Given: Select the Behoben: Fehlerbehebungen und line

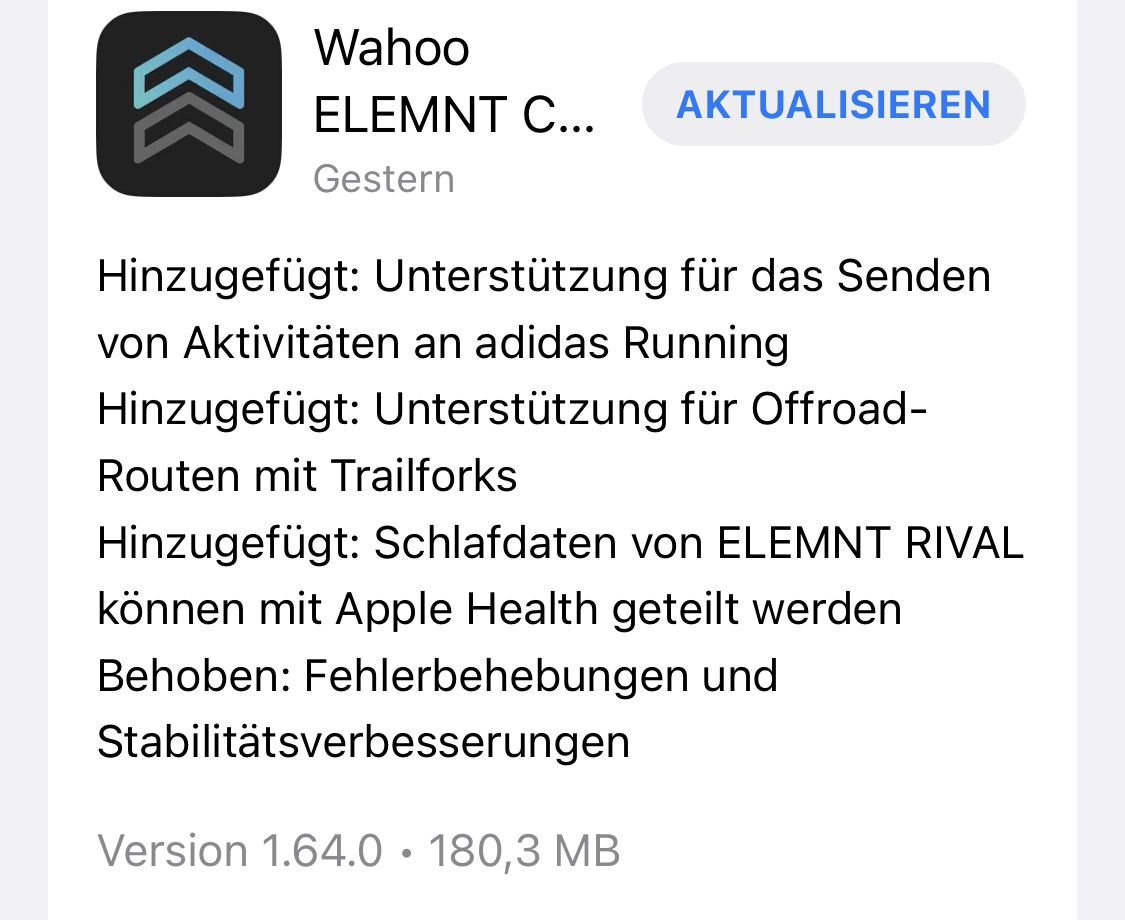Looking at the screenshot, I should pos(438,675).
